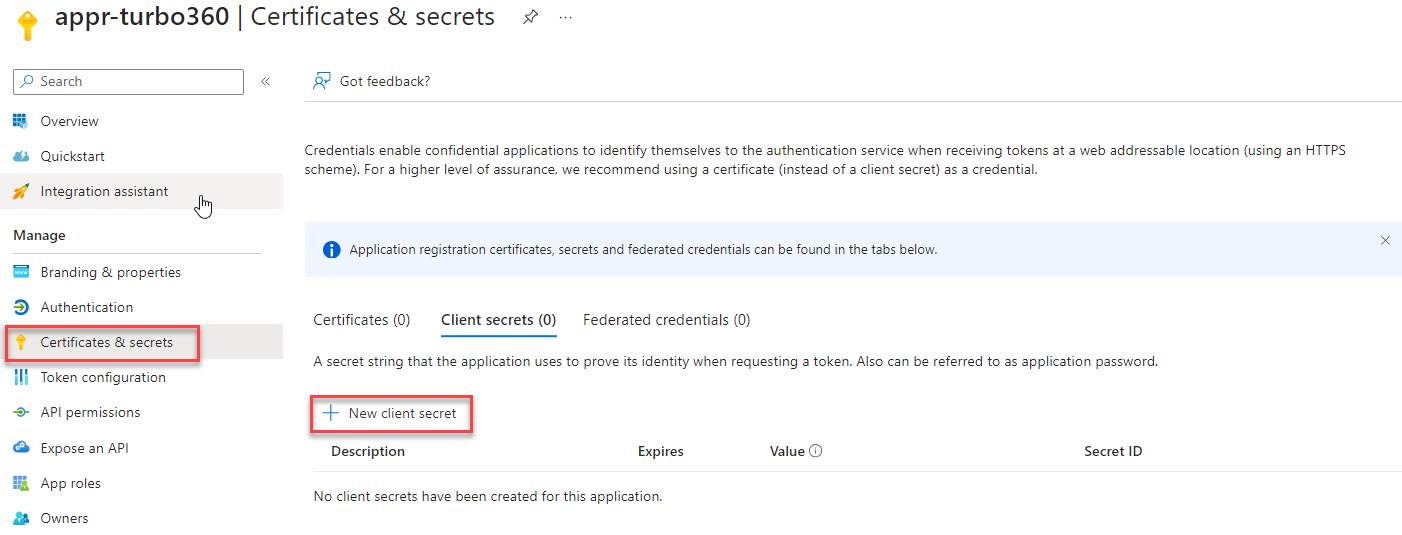Click the Integration assistant rocket icon
Viewport: 1402px width, 535px height.
(x=20, y=191)
